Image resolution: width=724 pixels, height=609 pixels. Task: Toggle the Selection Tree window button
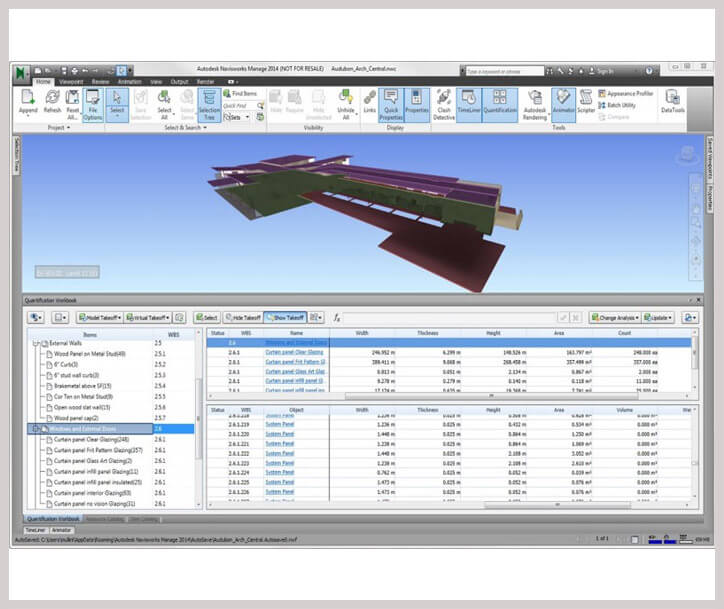click(x=209, y=105)
